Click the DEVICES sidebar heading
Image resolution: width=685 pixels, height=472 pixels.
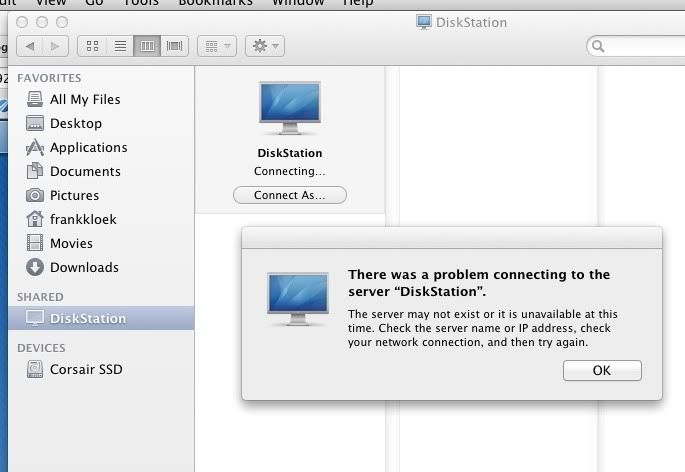pyautogui.click(x=42, y=348)
